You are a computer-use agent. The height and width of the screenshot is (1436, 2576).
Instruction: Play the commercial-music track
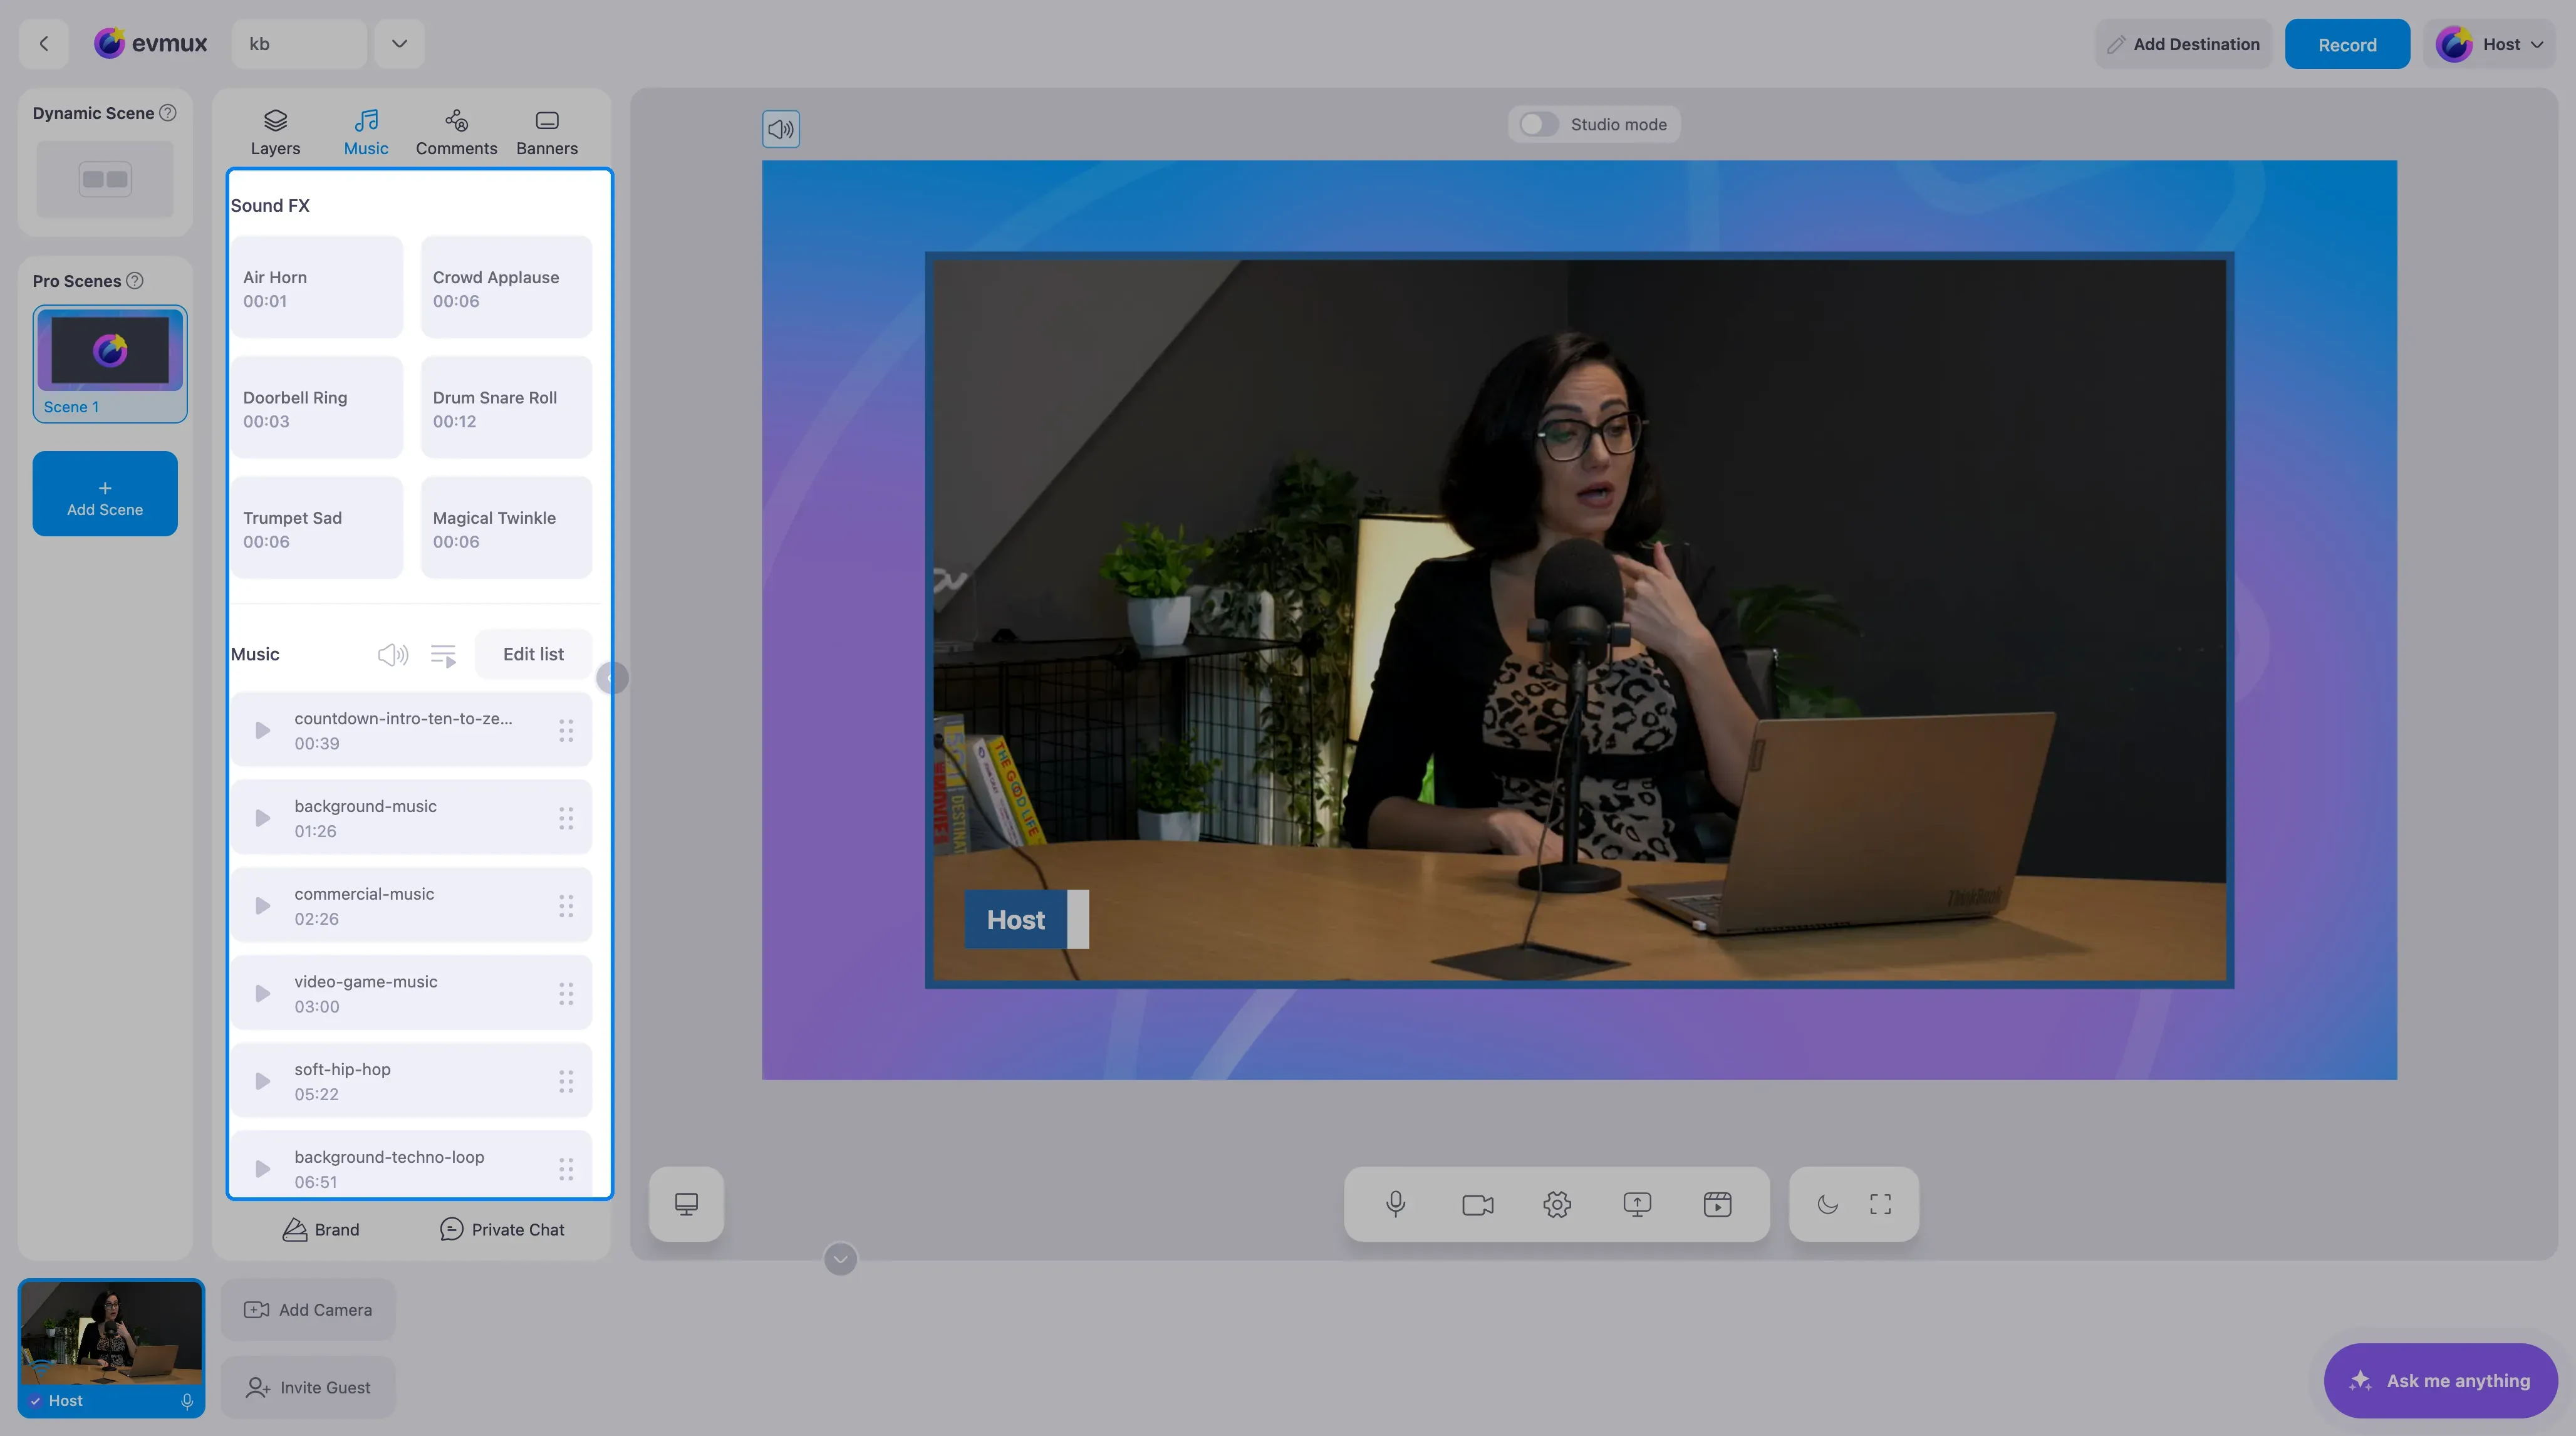262,906
